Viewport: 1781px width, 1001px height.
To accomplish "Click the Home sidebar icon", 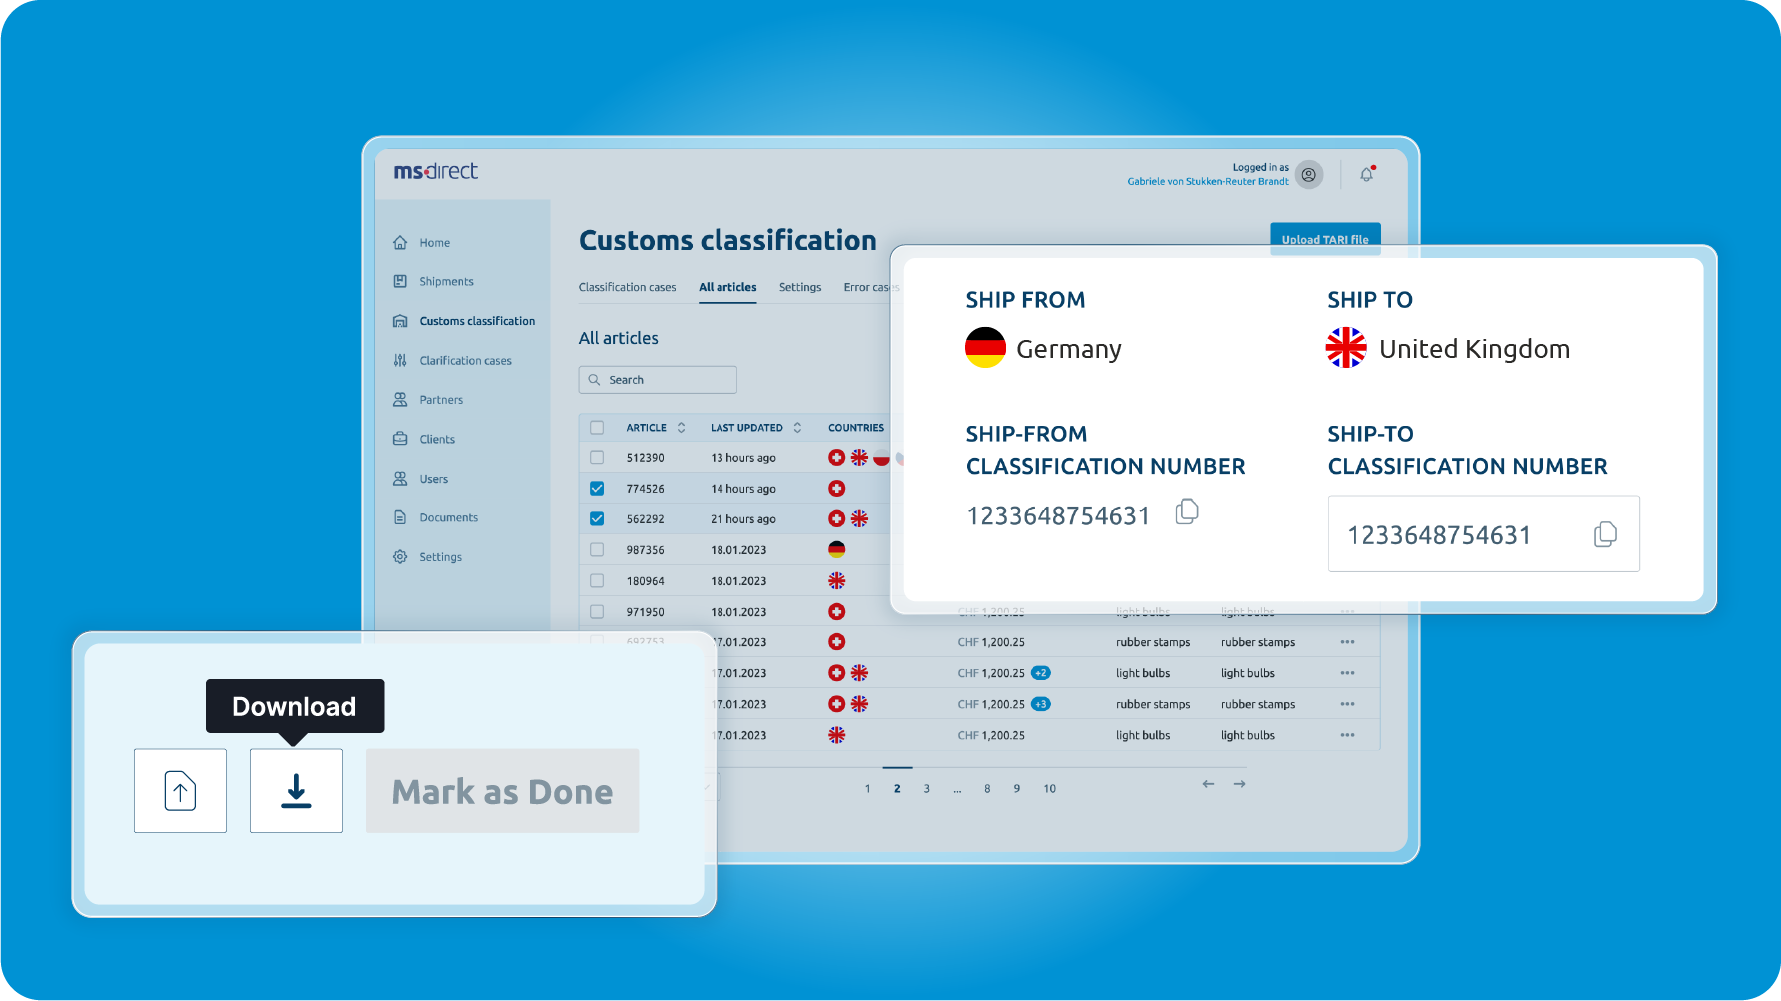I will click(x=400, y=243).
